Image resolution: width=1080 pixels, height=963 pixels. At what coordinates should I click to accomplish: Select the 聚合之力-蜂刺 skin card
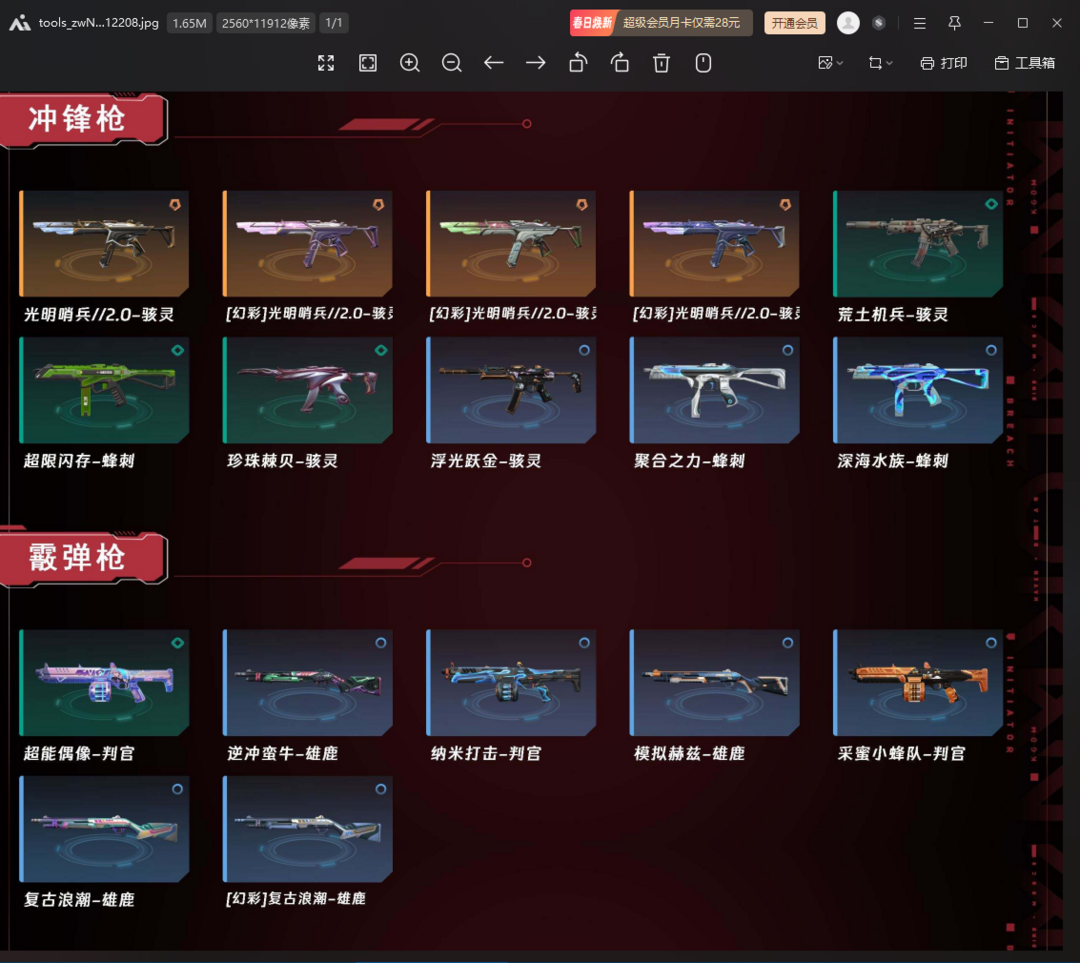pos(714,390)
